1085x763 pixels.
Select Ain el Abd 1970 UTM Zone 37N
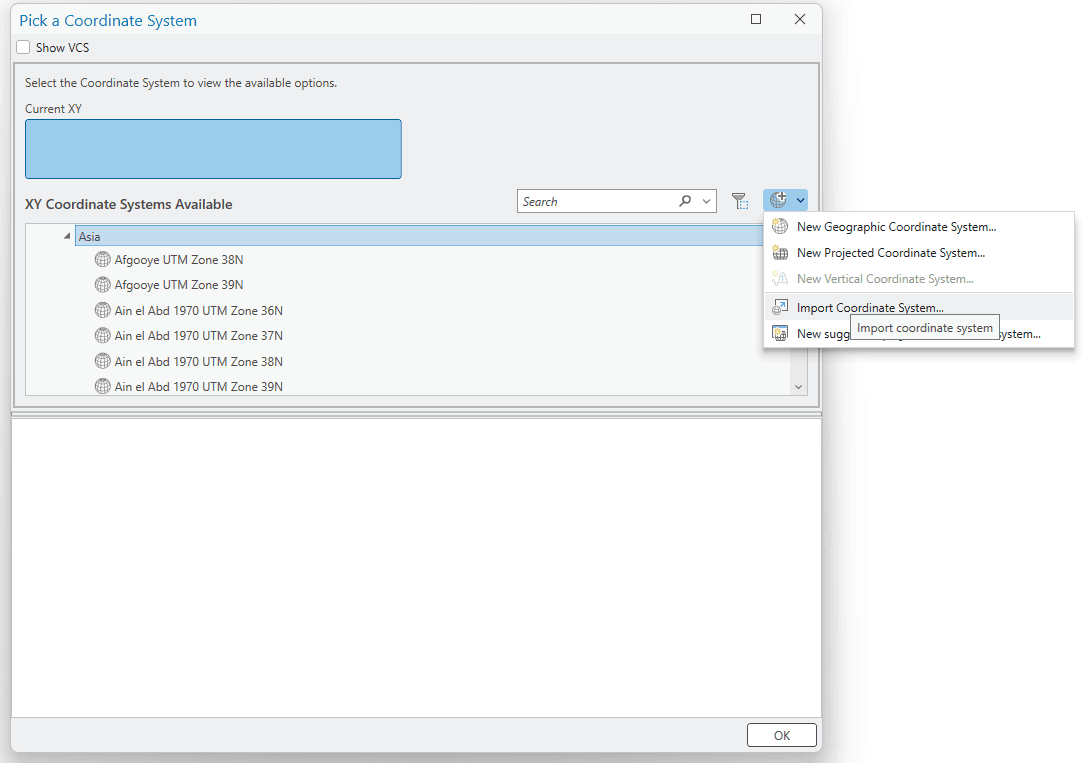(195, 335)
